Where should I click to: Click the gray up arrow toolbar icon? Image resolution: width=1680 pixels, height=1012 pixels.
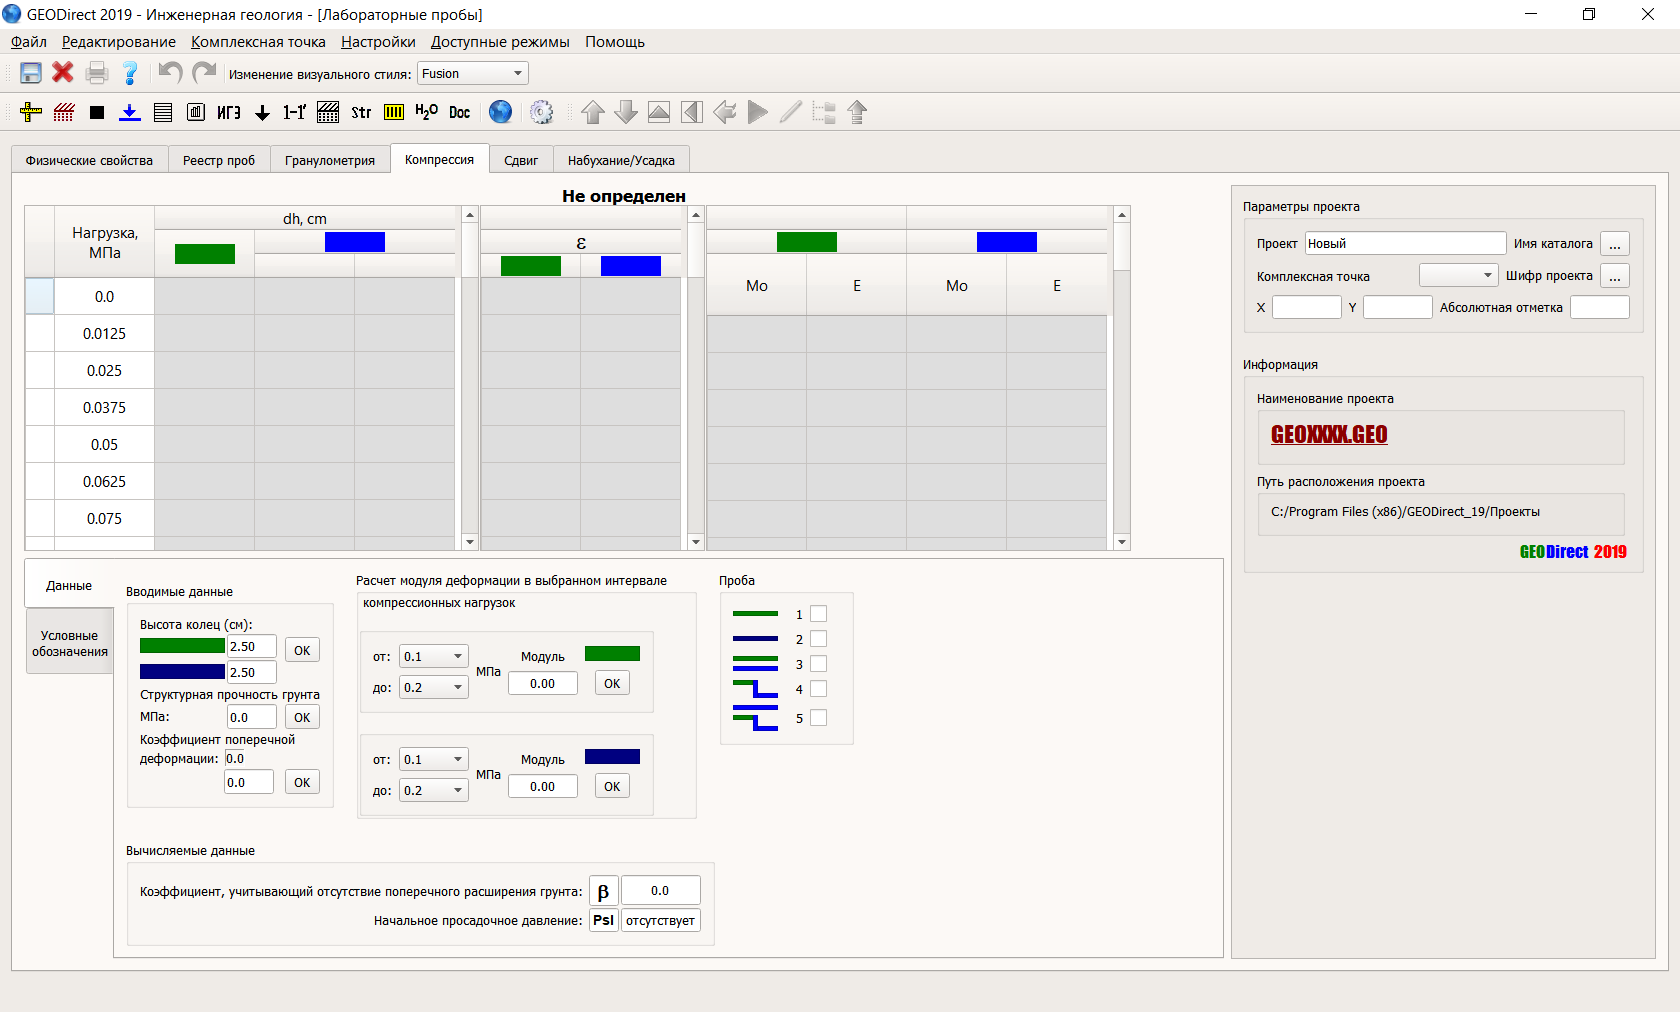pyautogui.click(x=593, y=112)
